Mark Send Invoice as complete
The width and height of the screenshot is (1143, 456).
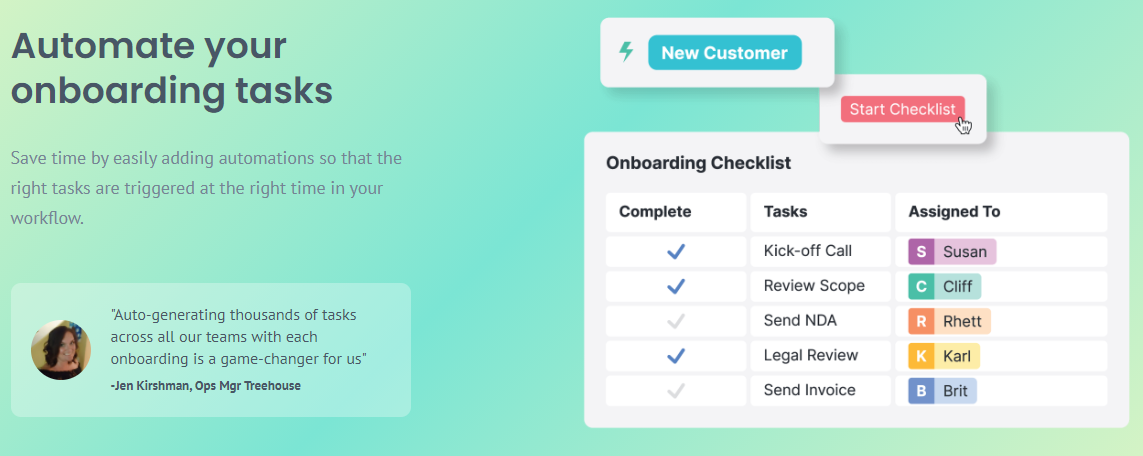coord(676,391)
